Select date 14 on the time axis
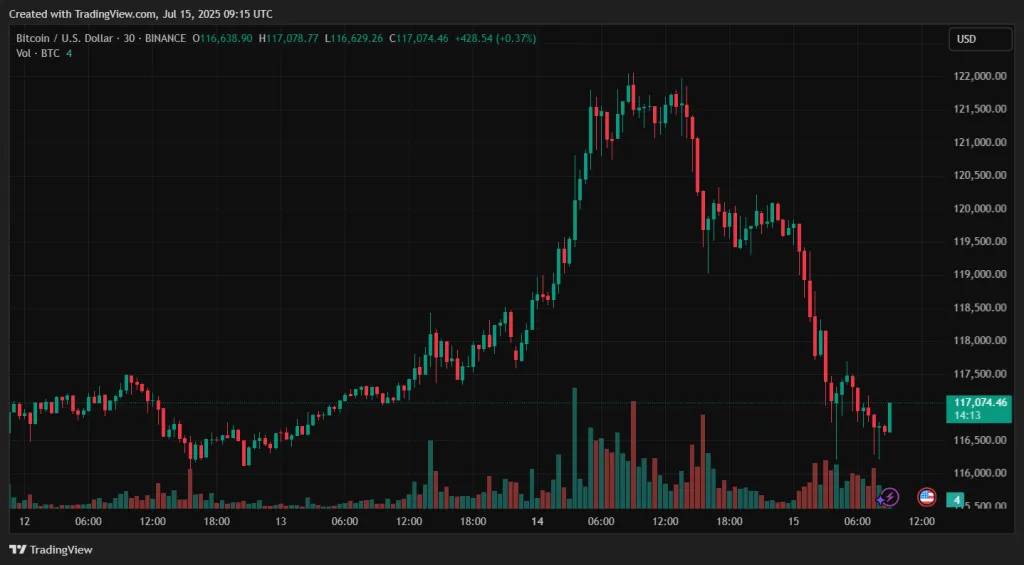The width and height of the screenshot is (1024, 565). [537, 521]
